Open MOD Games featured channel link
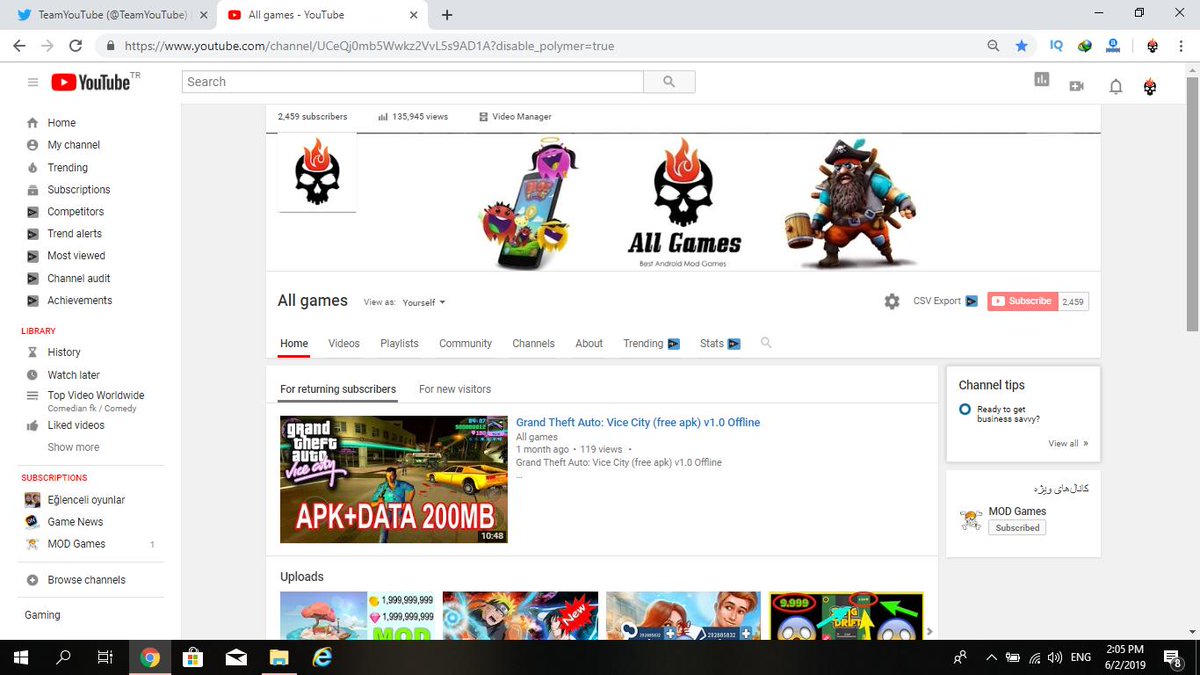 [x=1017, y=511]
